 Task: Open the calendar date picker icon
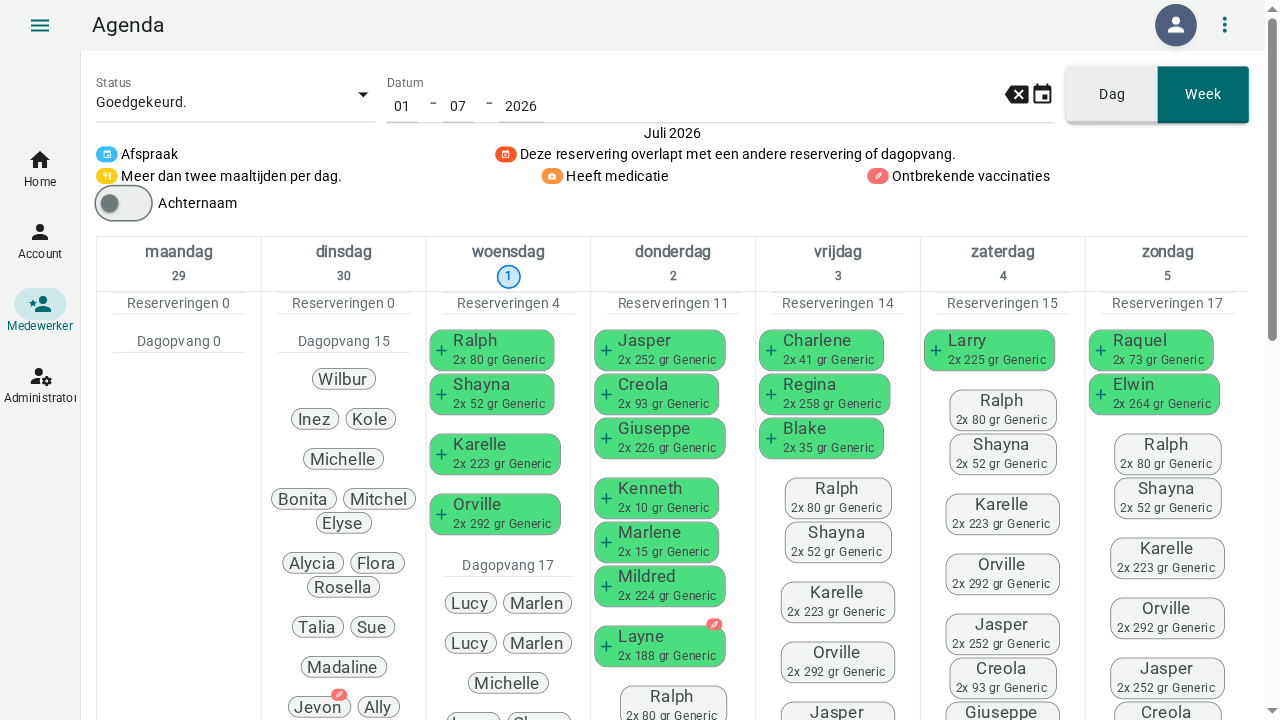tap(1042, 95)
